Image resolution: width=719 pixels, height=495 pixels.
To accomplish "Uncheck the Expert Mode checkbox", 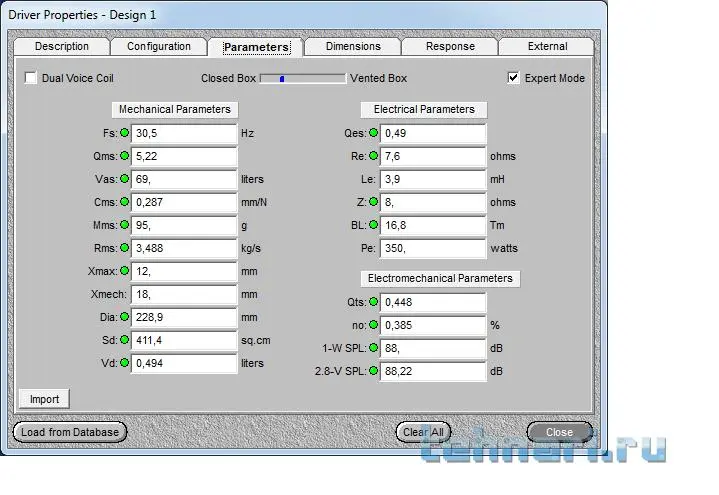I will (x=514, y=78).
